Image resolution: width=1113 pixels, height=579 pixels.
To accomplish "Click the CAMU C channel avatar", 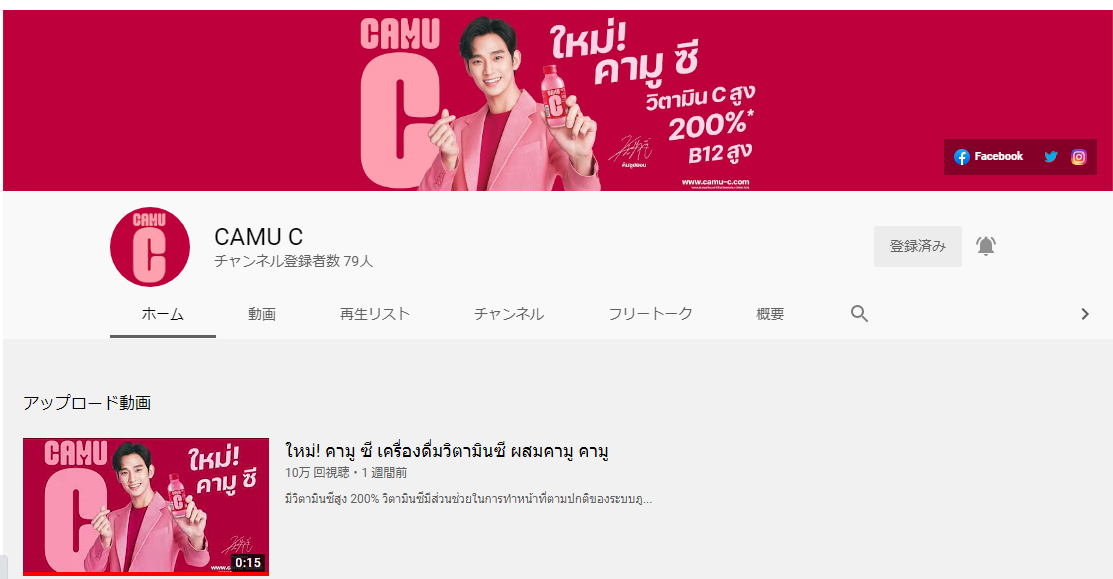I will (x=150, y=247).
